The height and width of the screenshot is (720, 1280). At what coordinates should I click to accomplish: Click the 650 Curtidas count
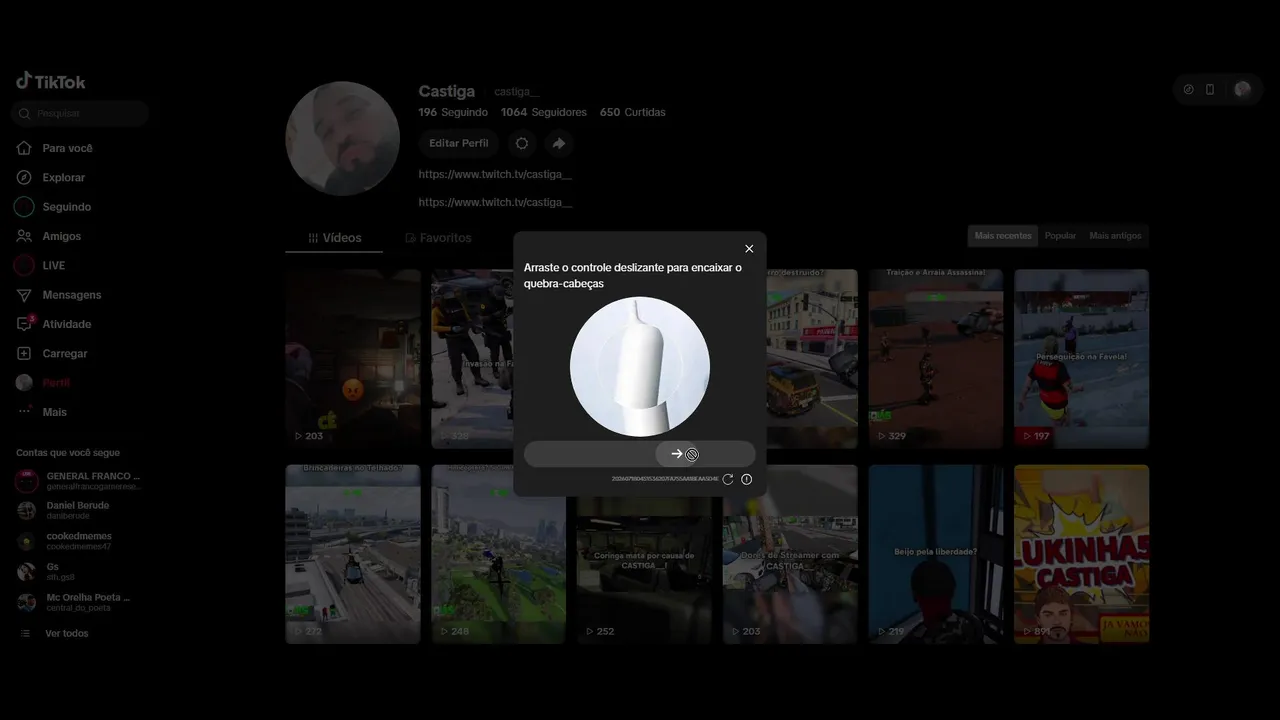633,112
